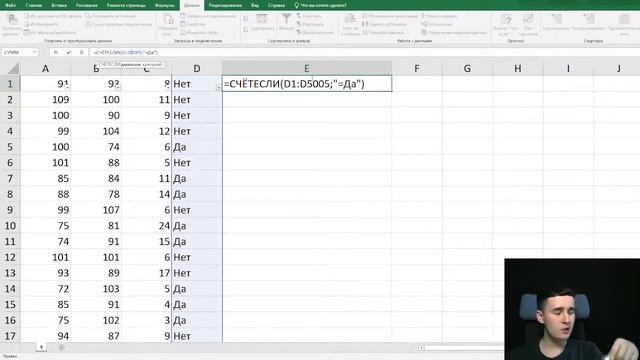The height and width of the screenshot is (360, 640).
Task: Select column H header
Action: coord(518,68)
